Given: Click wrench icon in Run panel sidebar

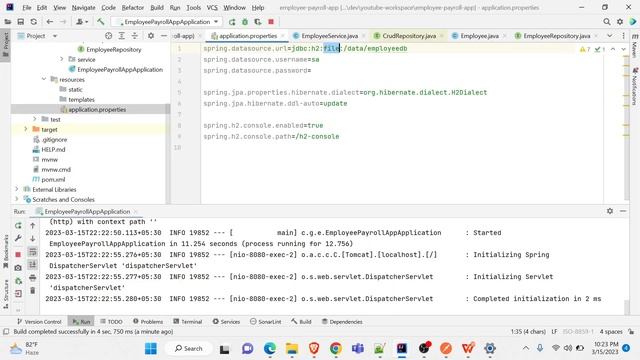Looking at the screenshot, I should (18, 238).
